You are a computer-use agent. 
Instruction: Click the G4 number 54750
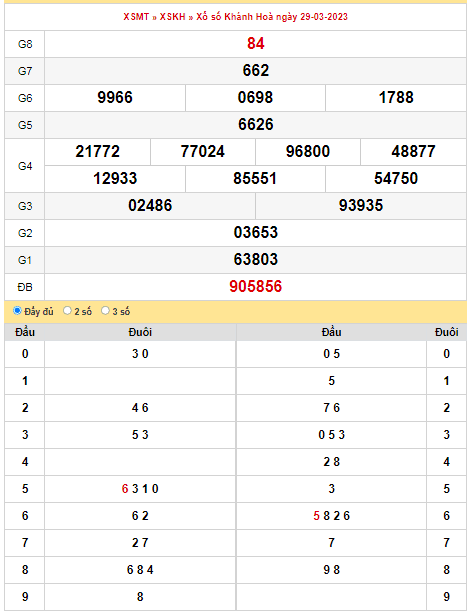[x=396, y=179]
